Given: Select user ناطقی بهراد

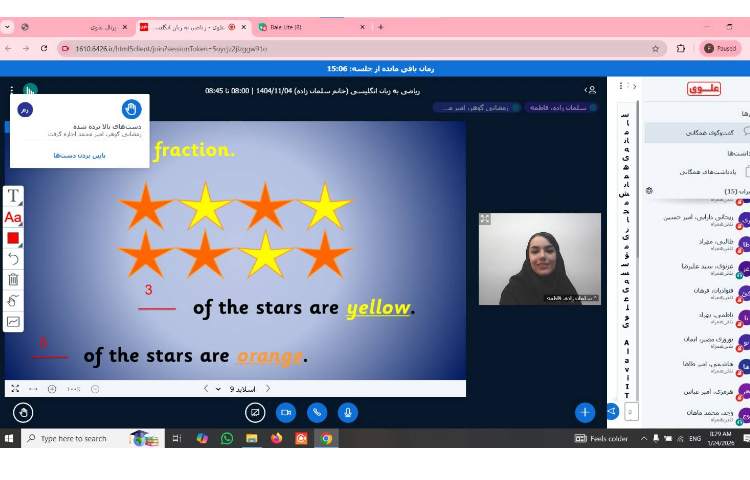Looking at the screenshot, I should pos(697,317).
